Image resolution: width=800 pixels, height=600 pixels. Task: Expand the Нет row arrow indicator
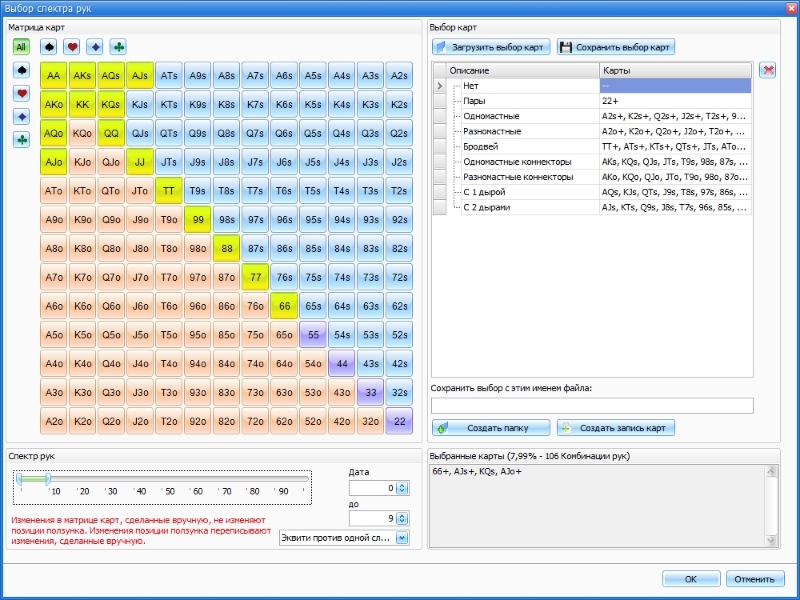(x=440, y=86)
